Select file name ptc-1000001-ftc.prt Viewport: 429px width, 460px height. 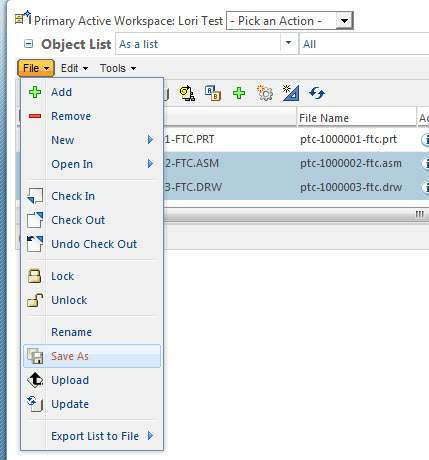coord(348,139)
